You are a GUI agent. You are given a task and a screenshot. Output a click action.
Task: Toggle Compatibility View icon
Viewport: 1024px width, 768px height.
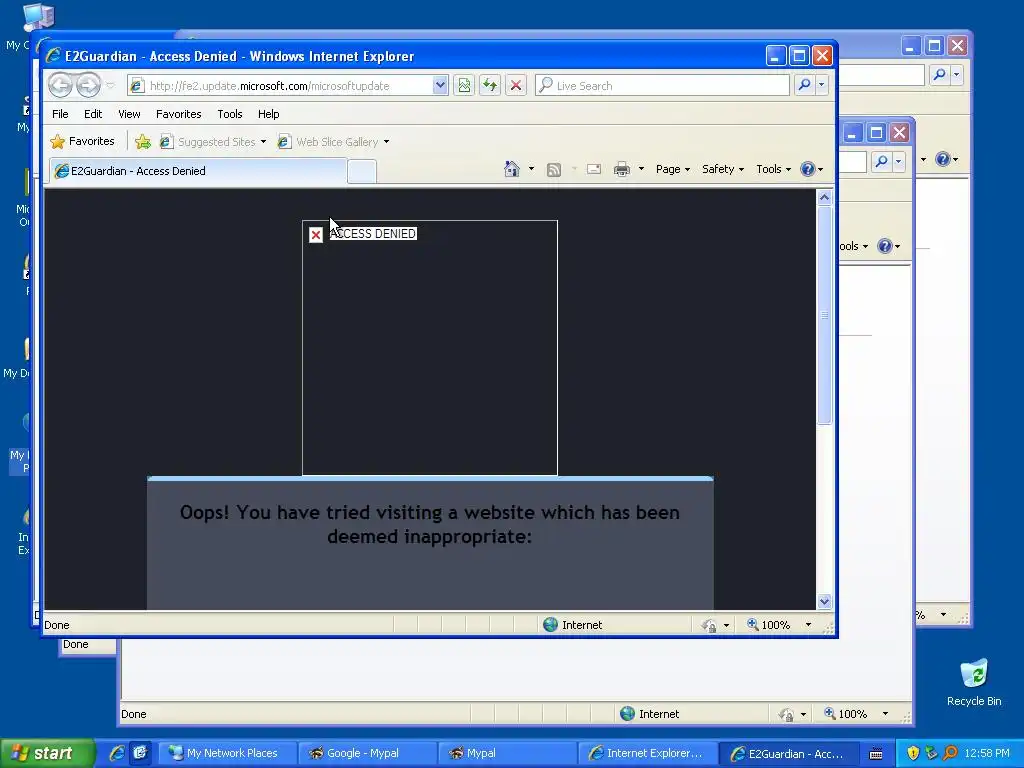tap(464, 86)
